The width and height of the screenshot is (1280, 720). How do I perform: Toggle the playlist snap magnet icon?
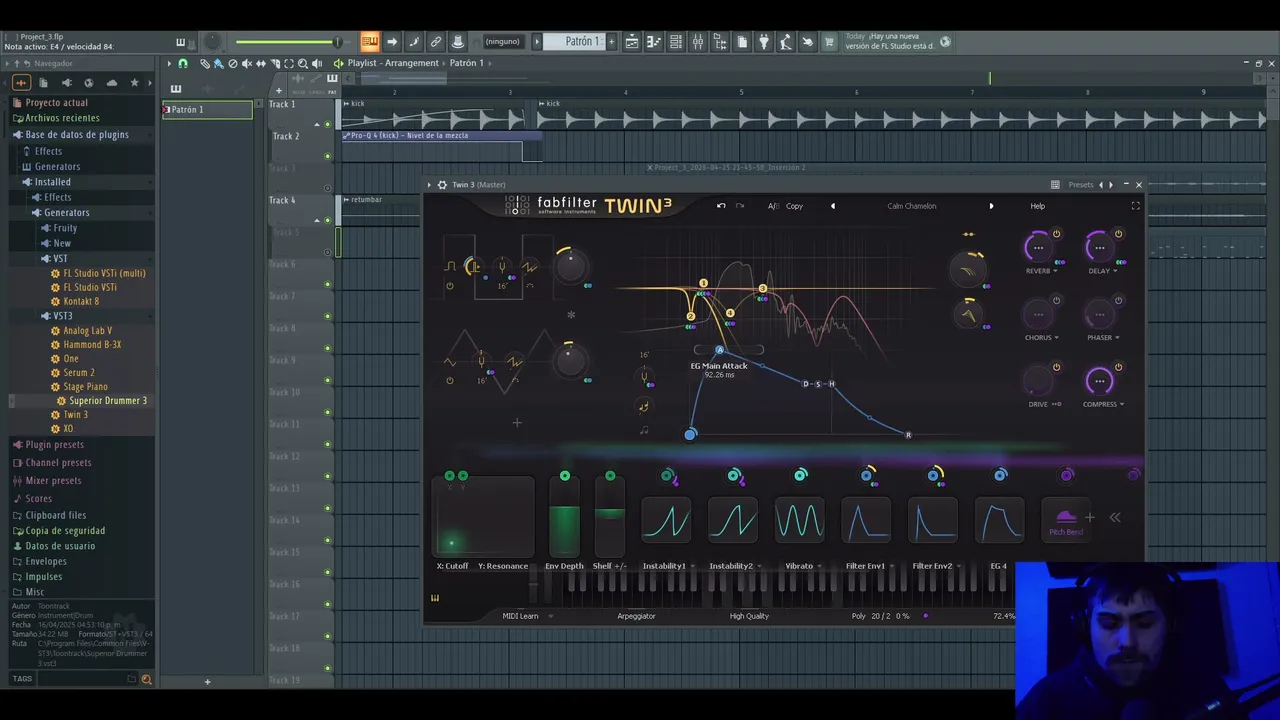point(183,63)
